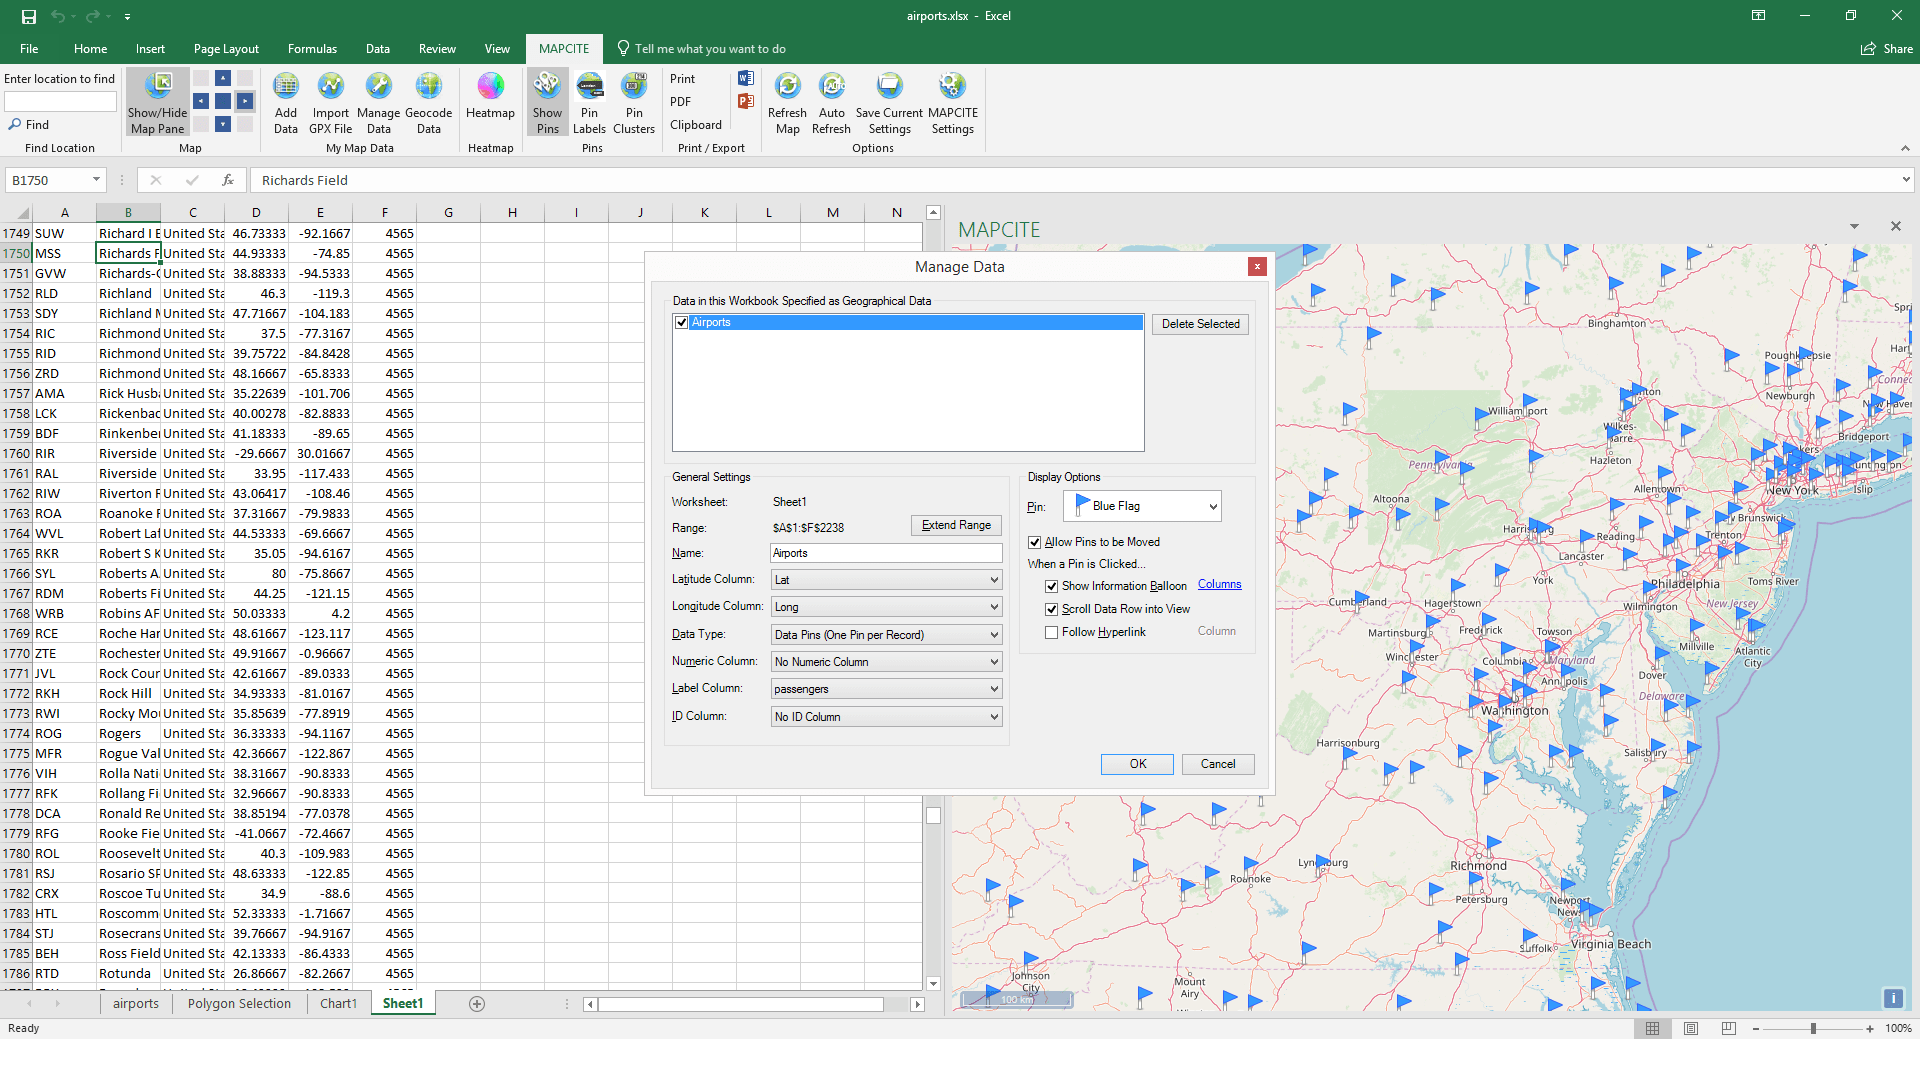
Task: Open the Polygon Selection sheet tab
Action: 239,1004
